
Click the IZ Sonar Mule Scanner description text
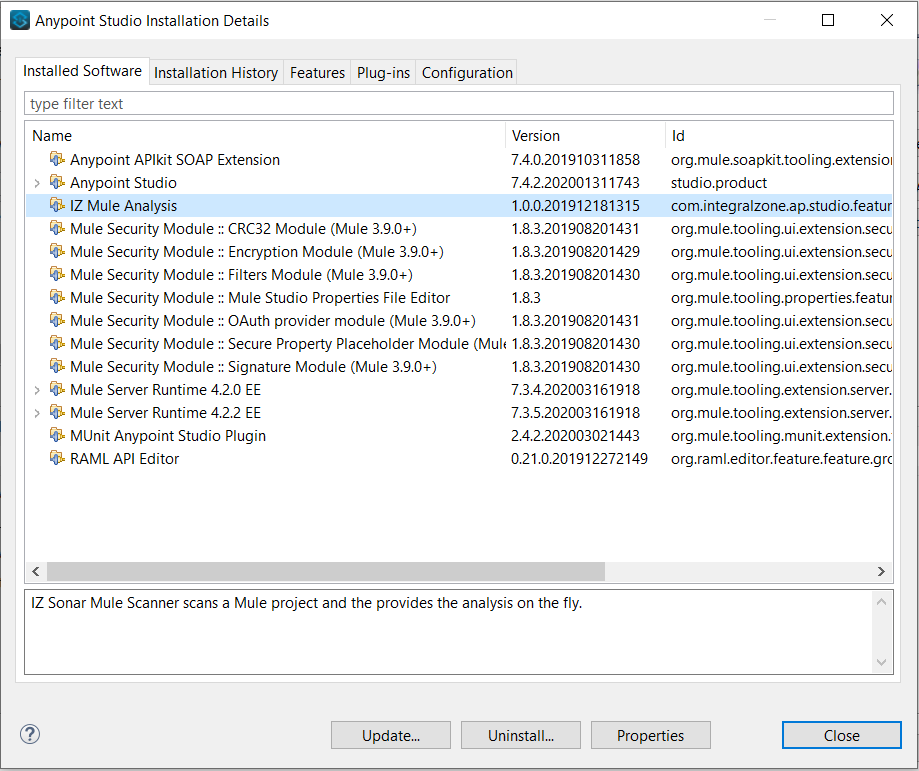point(307,603)
